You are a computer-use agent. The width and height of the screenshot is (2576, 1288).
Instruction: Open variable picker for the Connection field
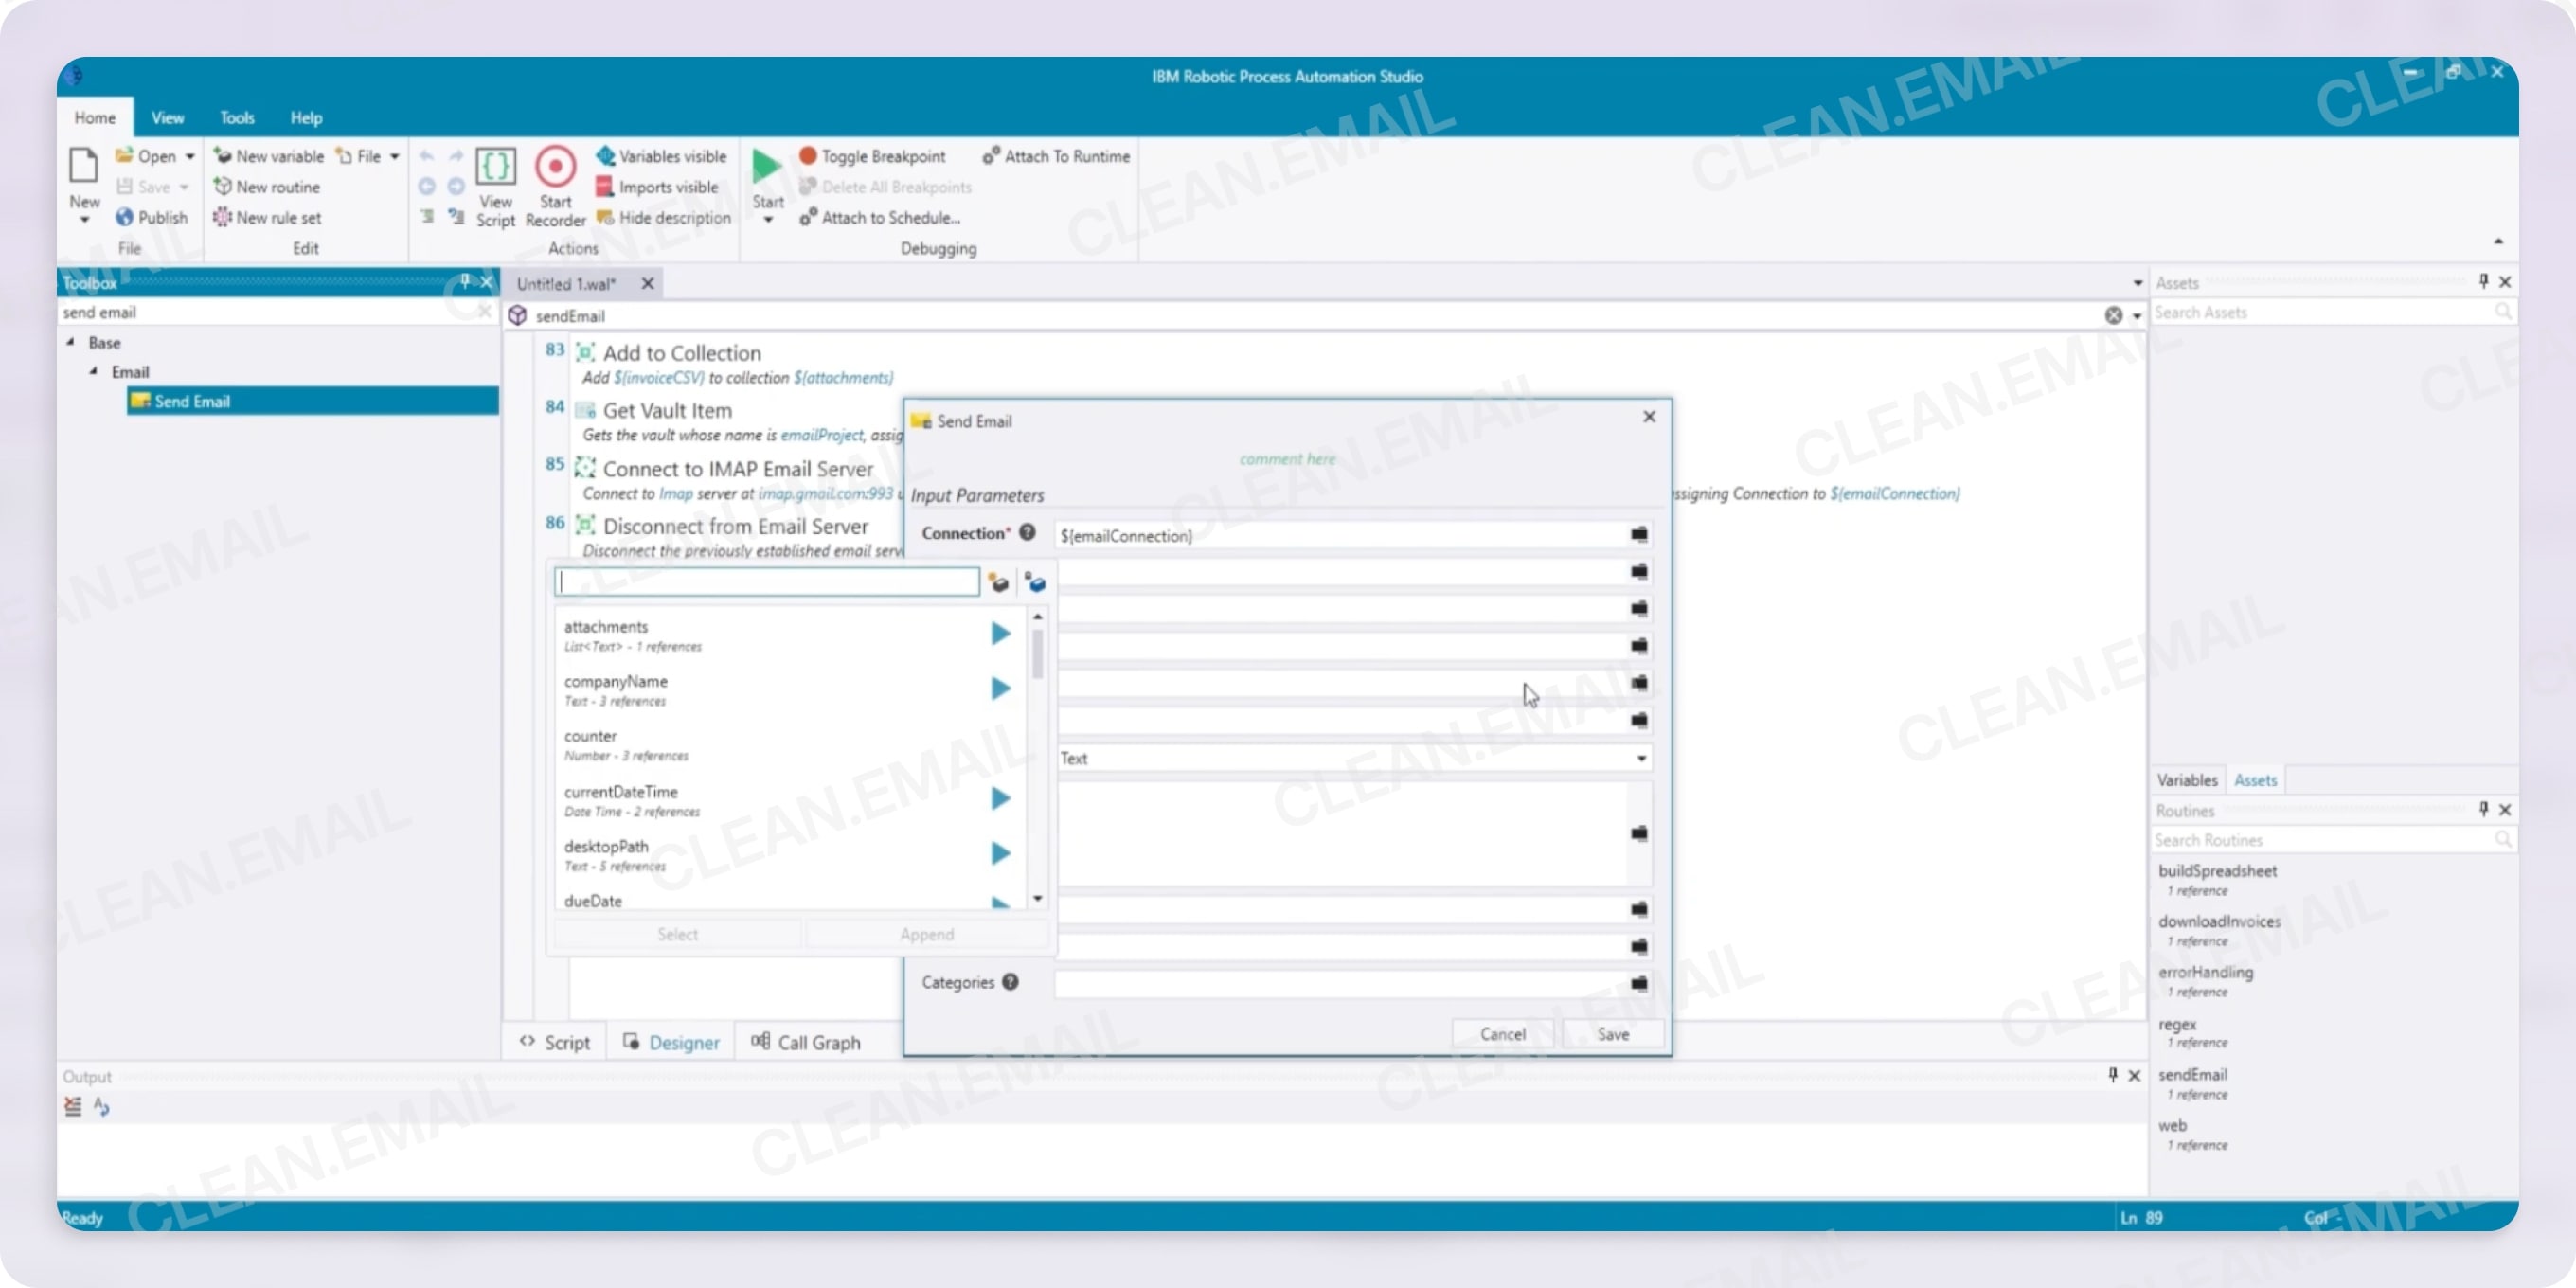pos(1638,535)
